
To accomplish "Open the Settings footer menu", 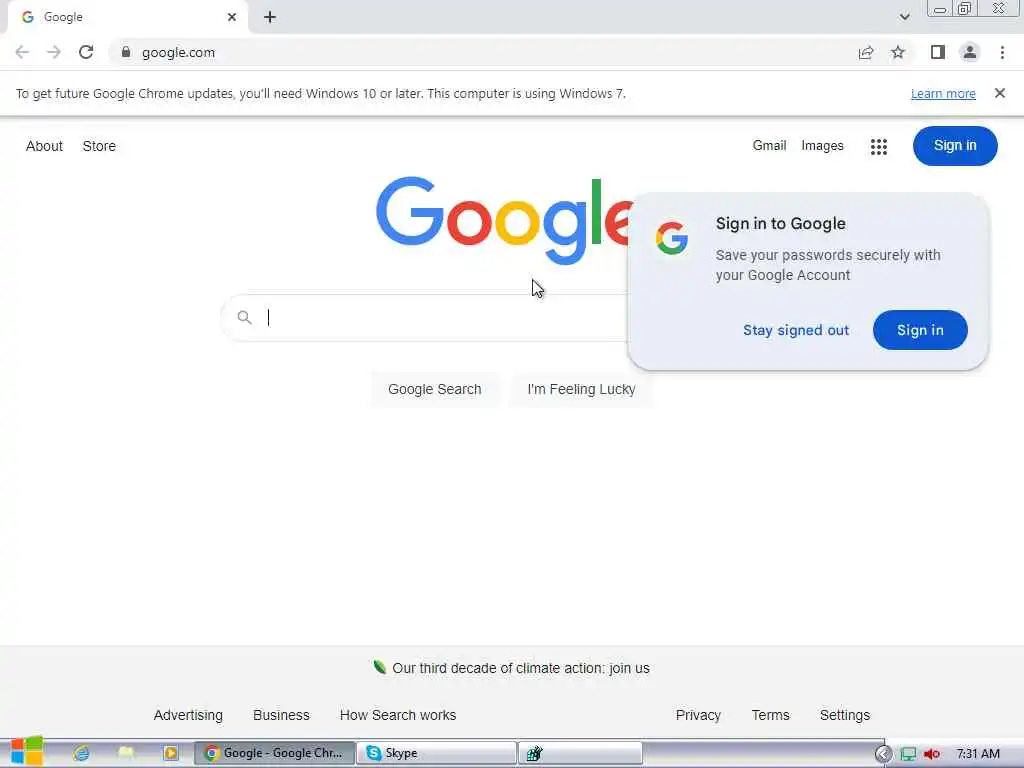I will [x=844, y=715].
